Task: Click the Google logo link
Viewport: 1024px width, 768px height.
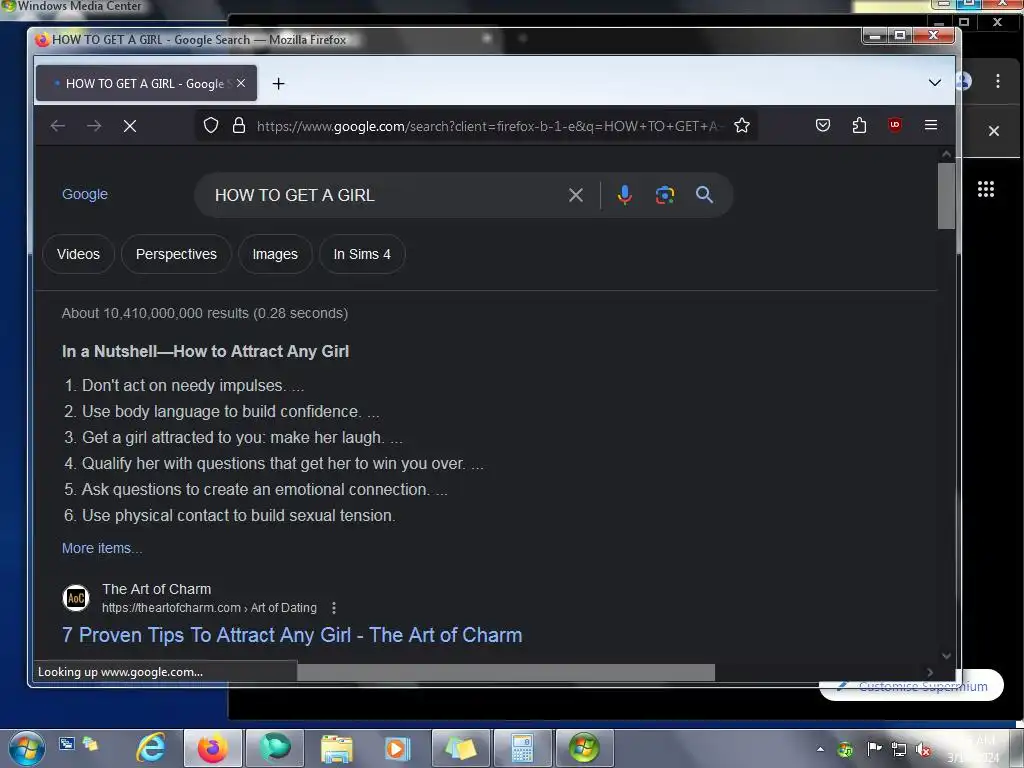Action: point(85,194)
